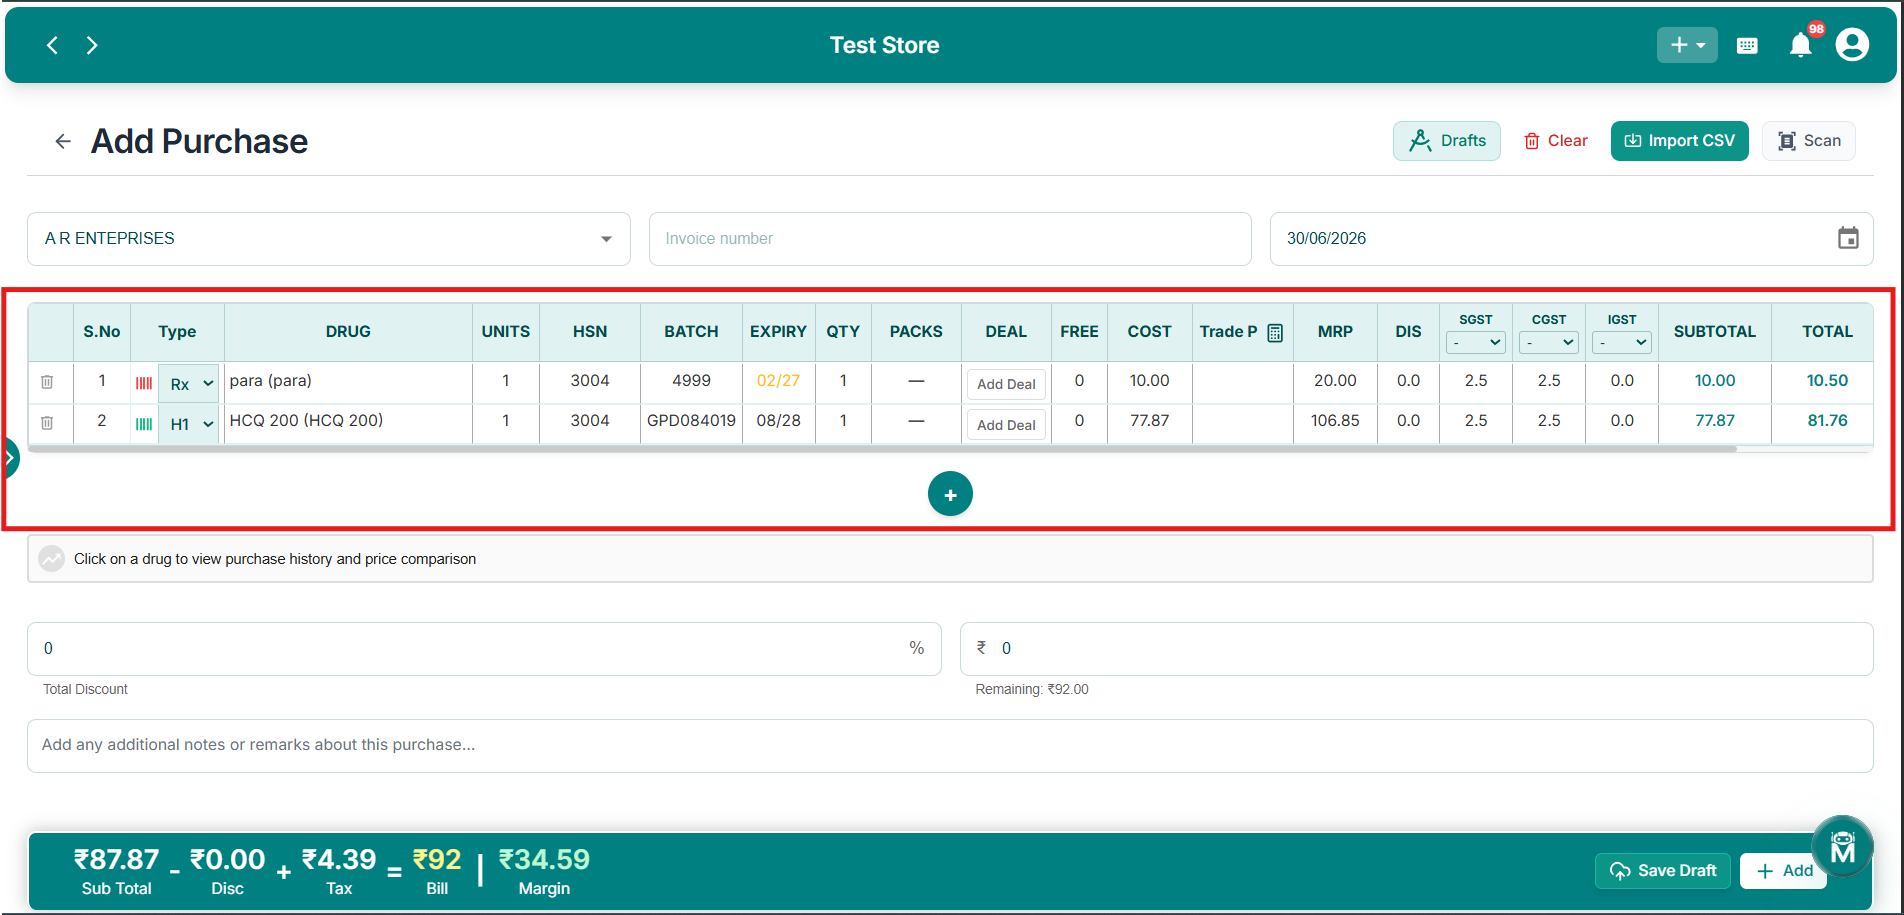
Task: Click the back arrow beside Add Purchase
Action: pos(63,142)
